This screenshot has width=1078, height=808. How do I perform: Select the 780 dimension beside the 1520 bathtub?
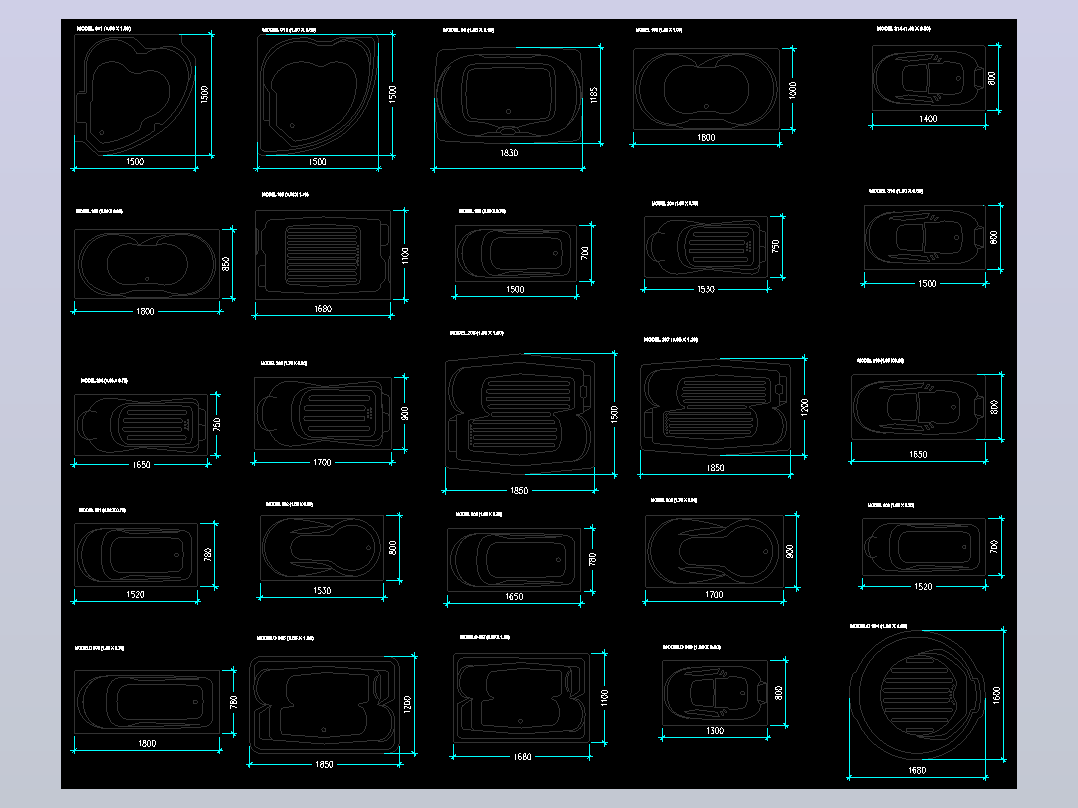point(208,554)
